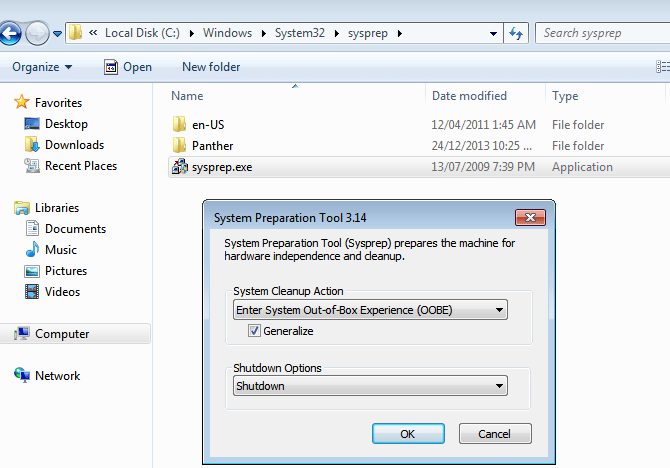Go to Recent Places
670x468 pixels.
pos(80,166)
